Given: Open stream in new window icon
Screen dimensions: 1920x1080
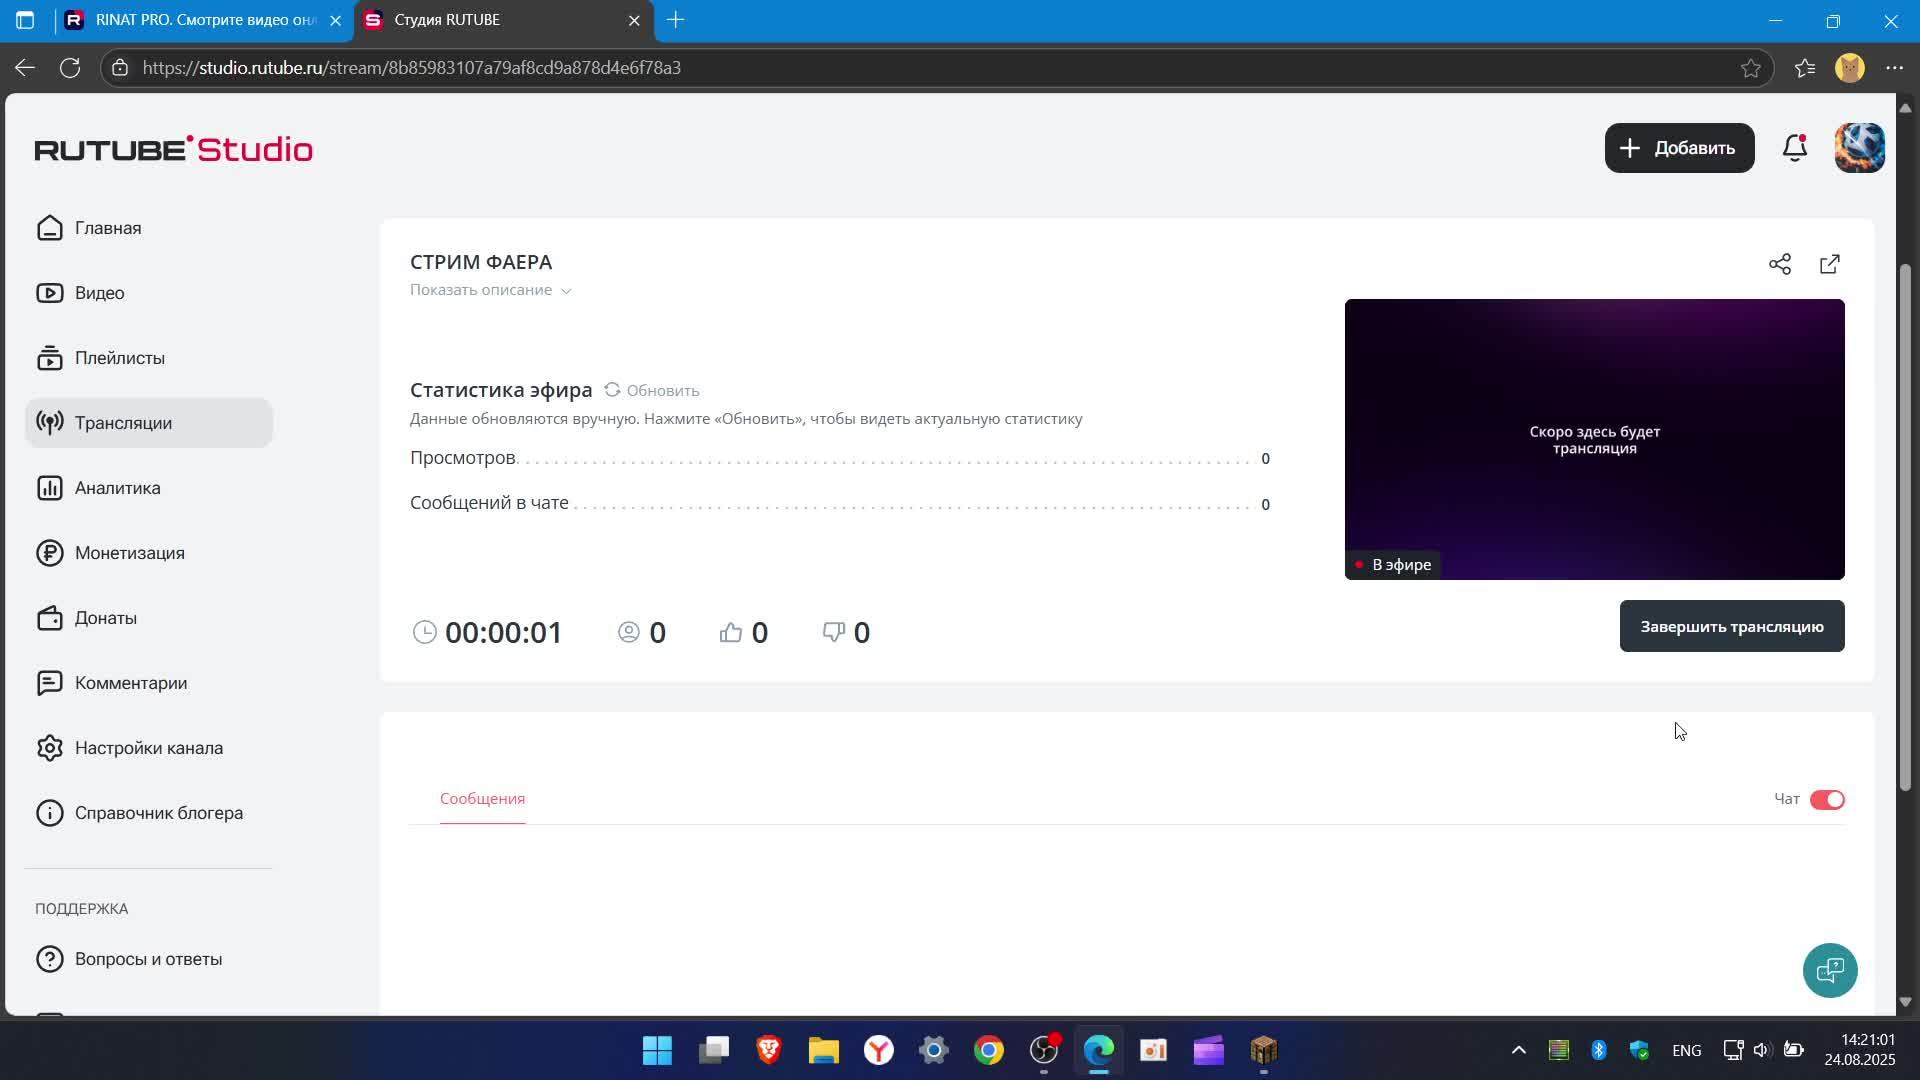Looking at the screenshot, I should [x=1829, y=264].
